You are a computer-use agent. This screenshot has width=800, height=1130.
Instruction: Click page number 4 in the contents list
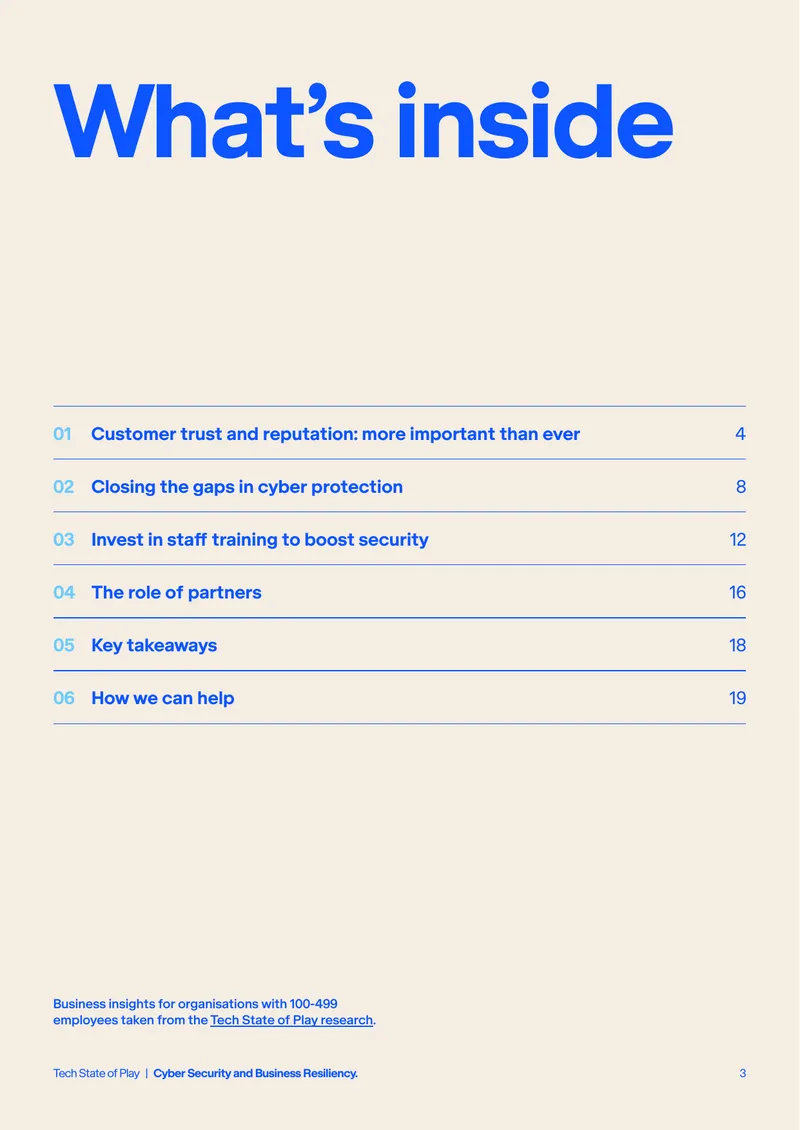[740, 434]
